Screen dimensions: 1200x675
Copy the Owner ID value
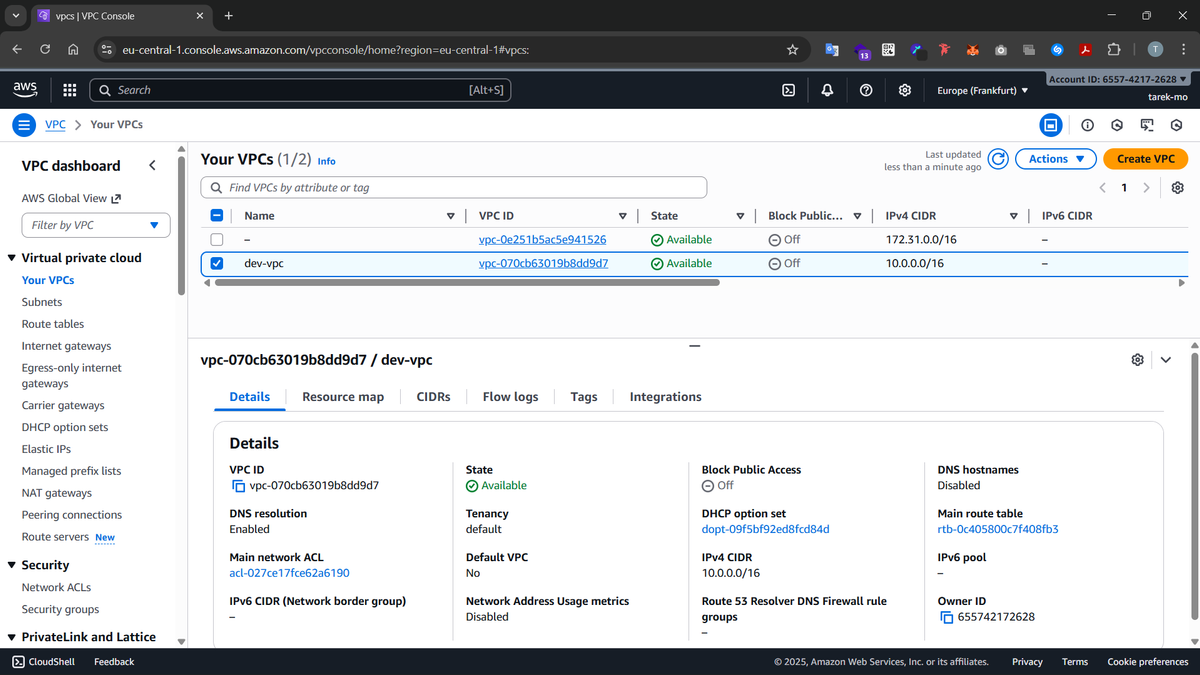click(946, 617)
